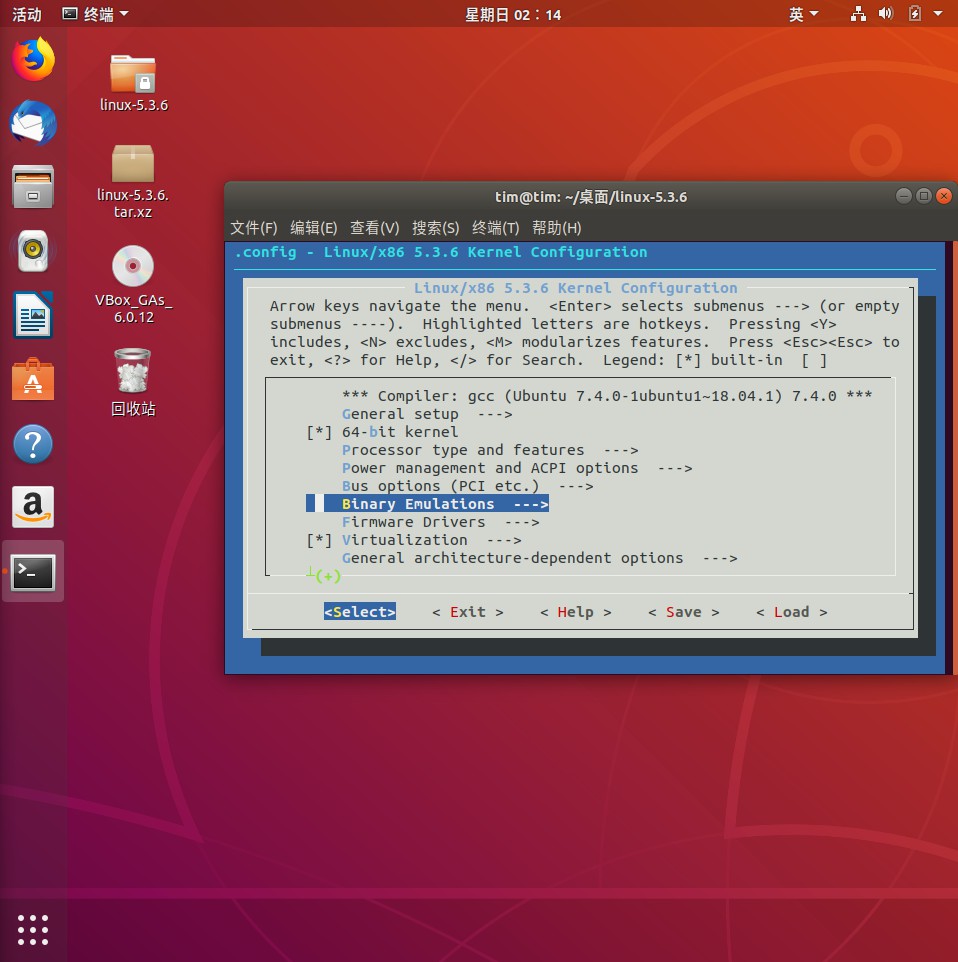Open the 搜索(S) menu in terminal

coord(435,227)
